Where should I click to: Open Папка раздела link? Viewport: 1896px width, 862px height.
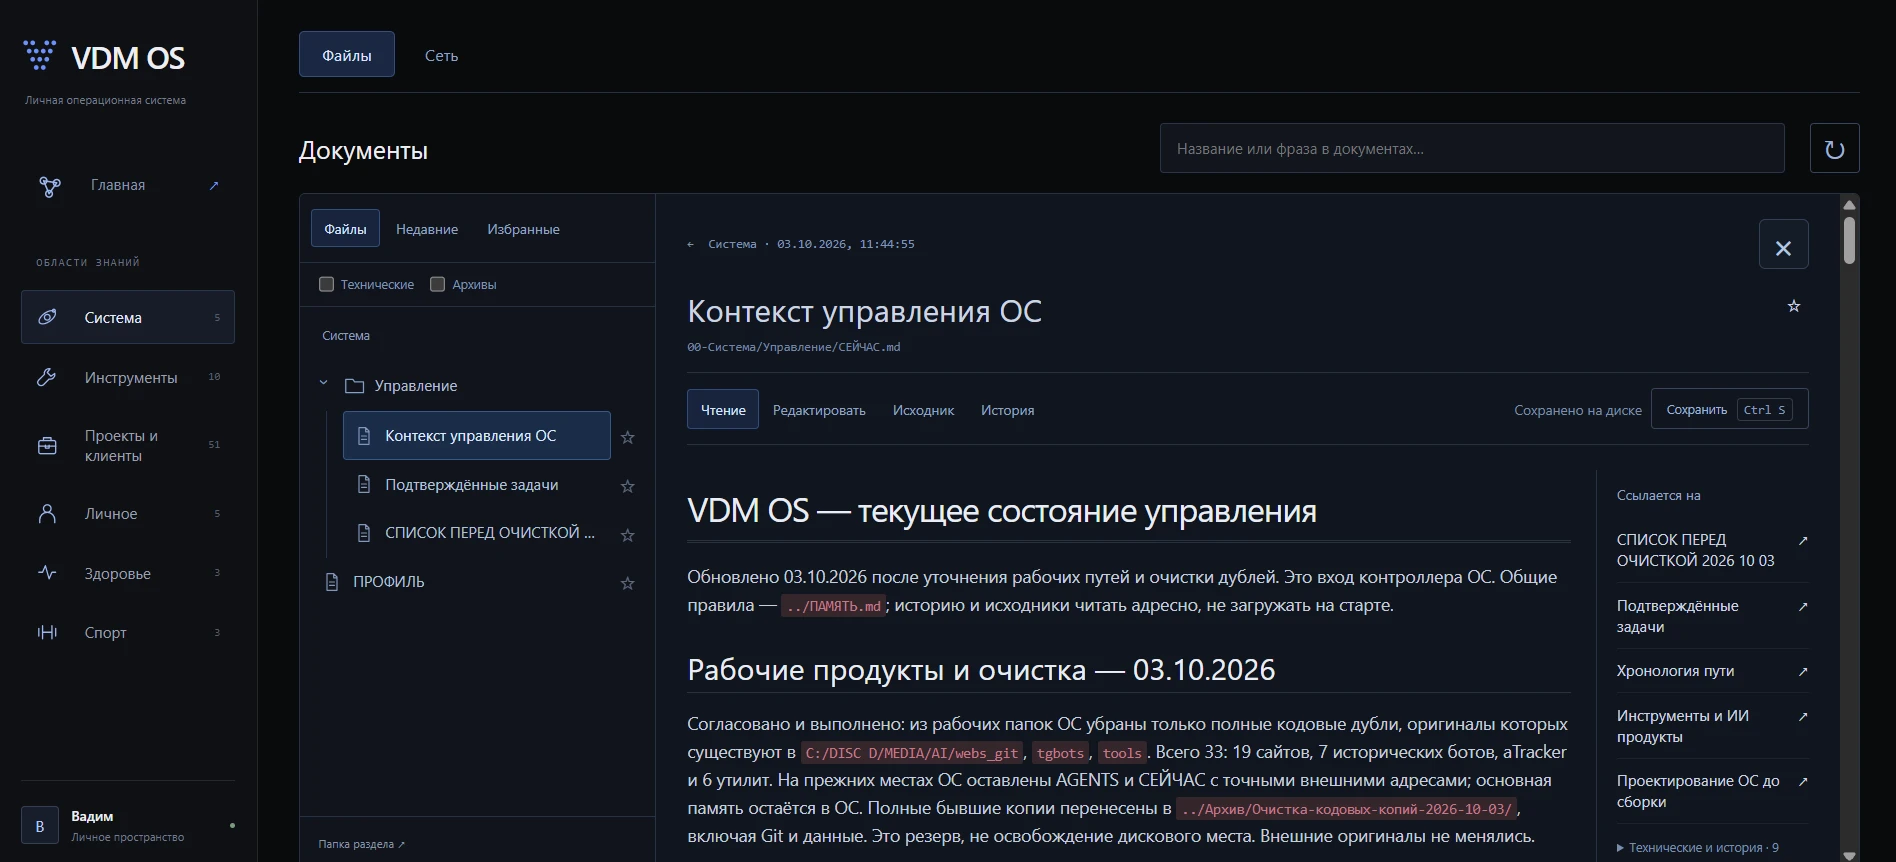[361, 844]
